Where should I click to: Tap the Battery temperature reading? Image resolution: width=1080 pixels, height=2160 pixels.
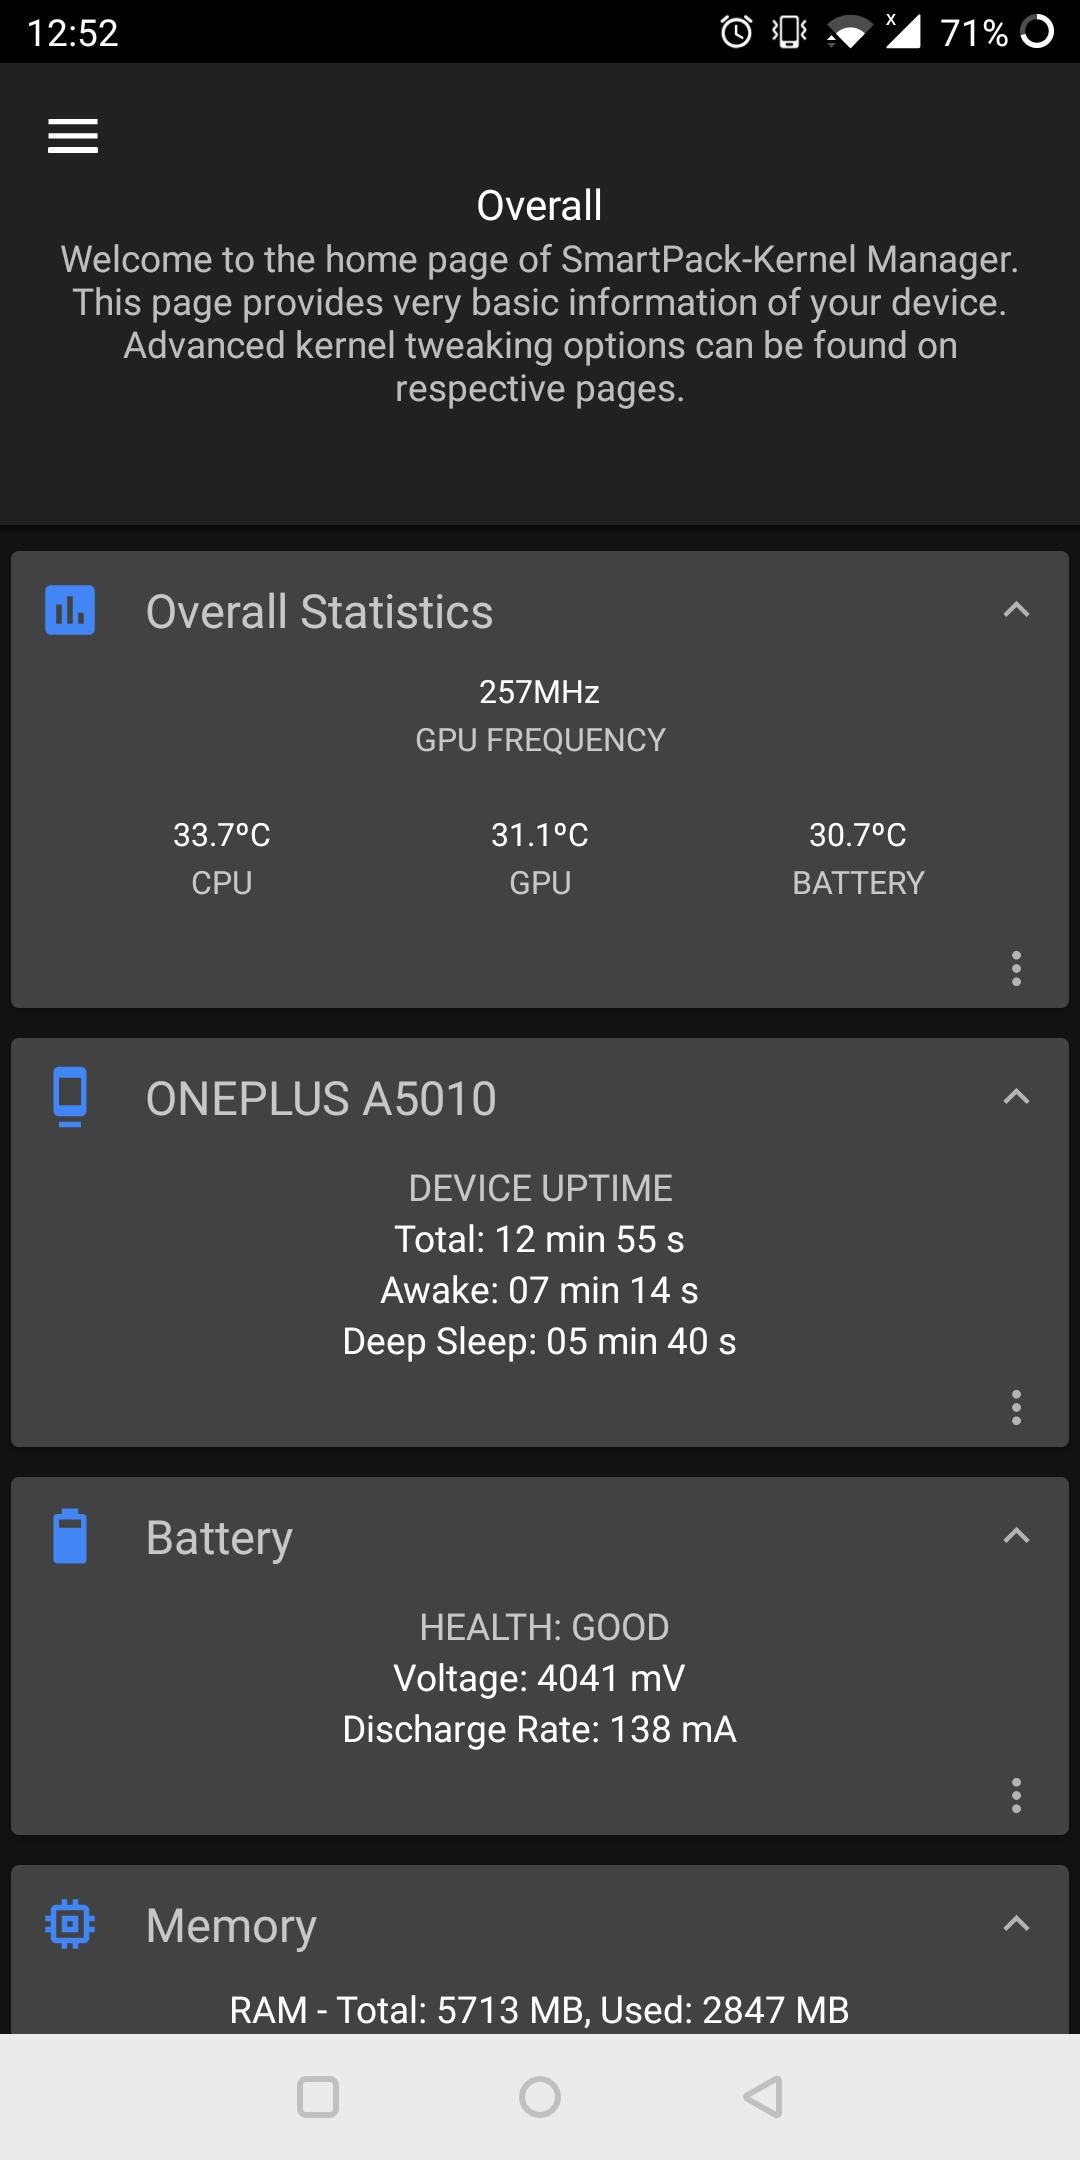pyautogui.click(x=858, y=835)
